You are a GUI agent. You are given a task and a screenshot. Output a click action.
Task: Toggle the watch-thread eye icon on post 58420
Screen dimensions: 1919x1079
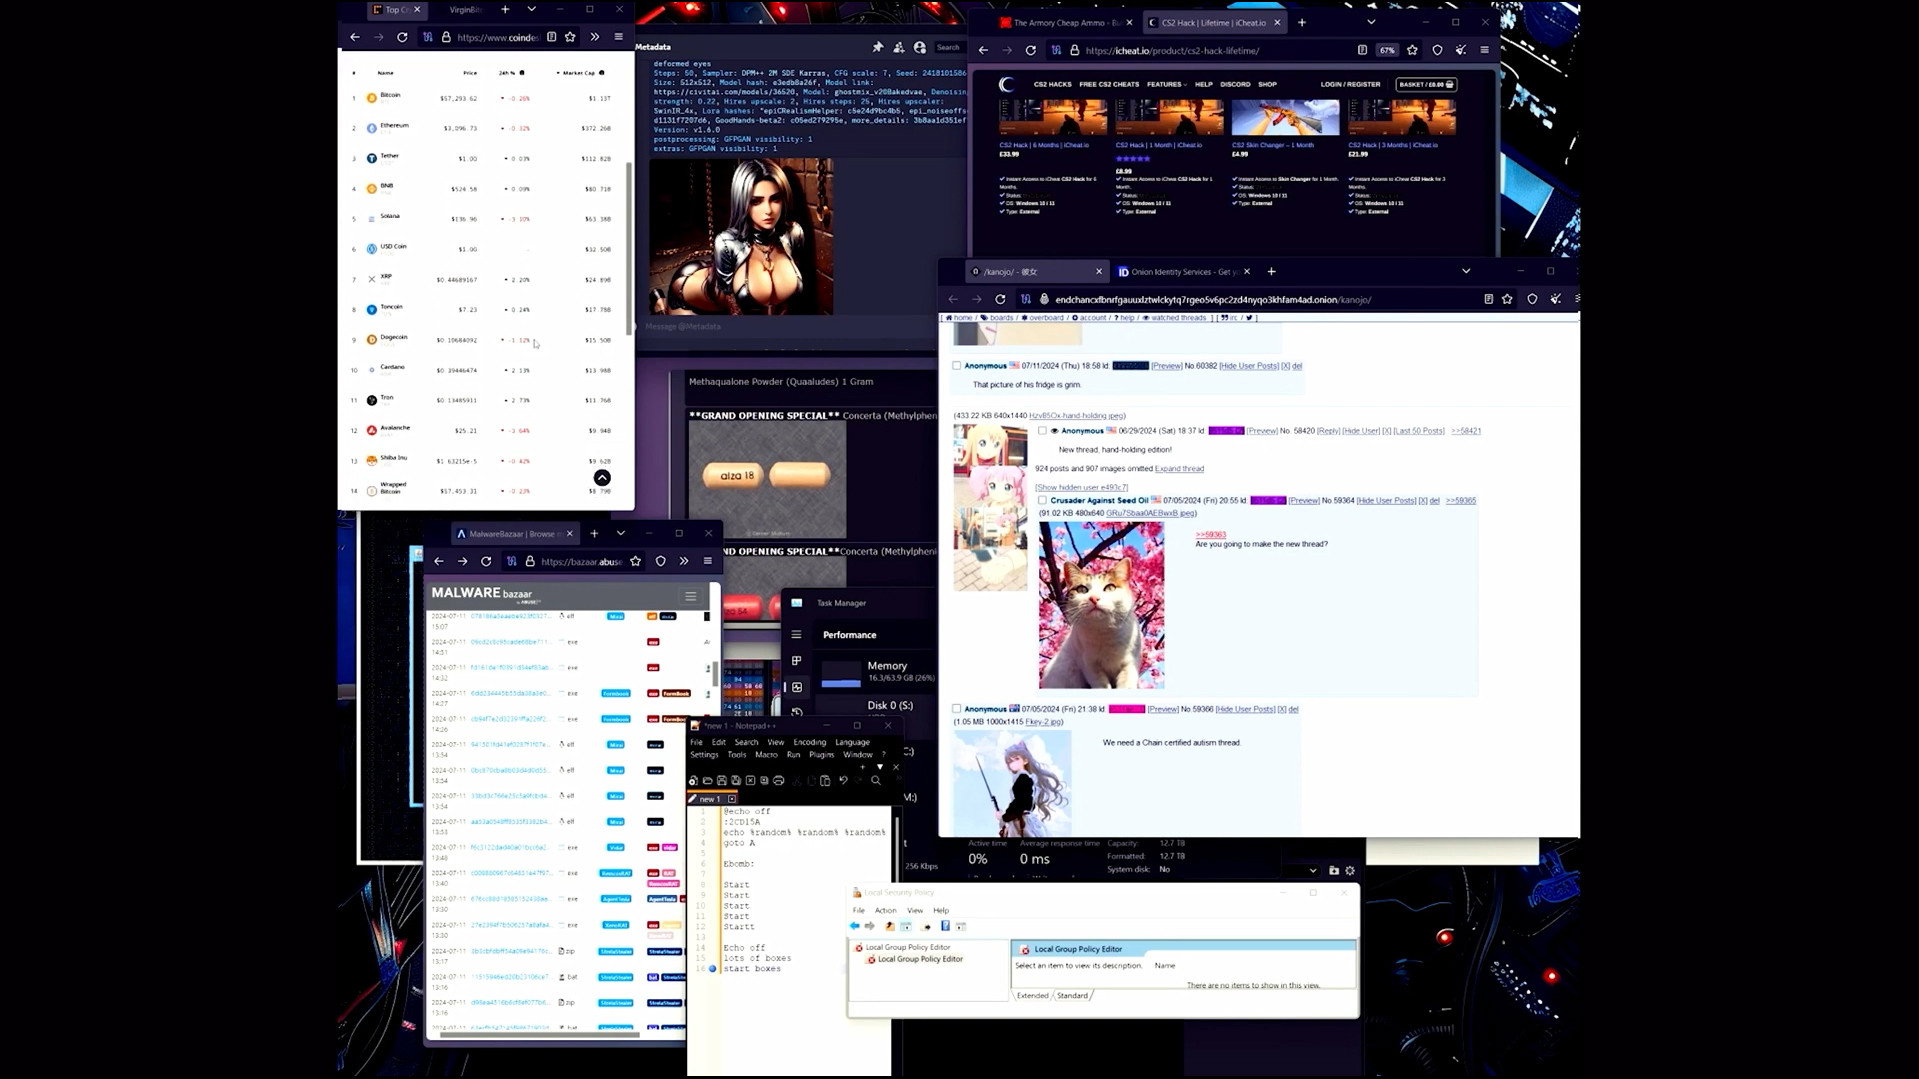(x=1054, y=431)
